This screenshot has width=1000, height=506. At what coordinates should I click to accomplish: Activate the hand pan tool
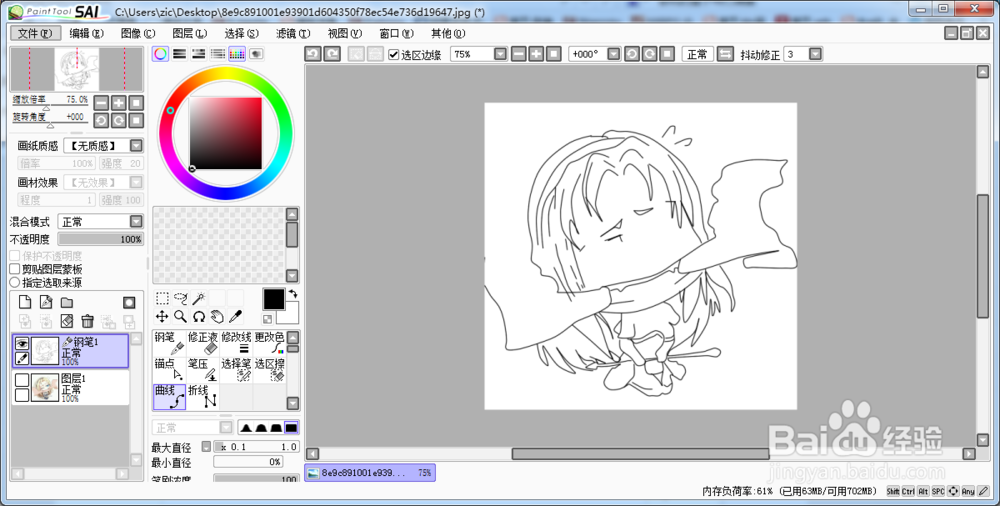point(217,316)
